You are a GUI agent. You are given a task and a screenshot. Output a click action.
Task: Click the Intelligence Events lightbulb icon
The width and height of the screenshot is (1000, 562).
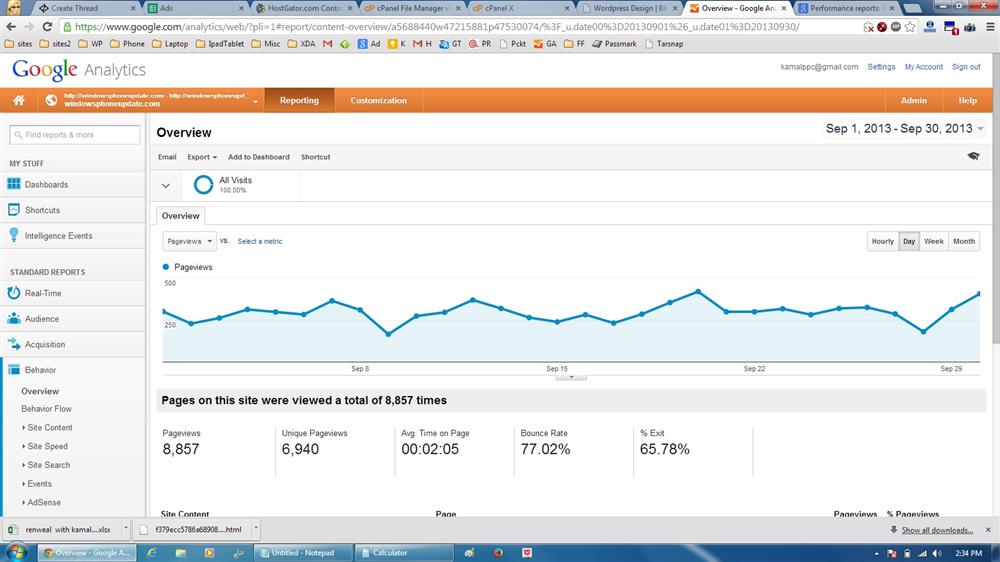13,235
